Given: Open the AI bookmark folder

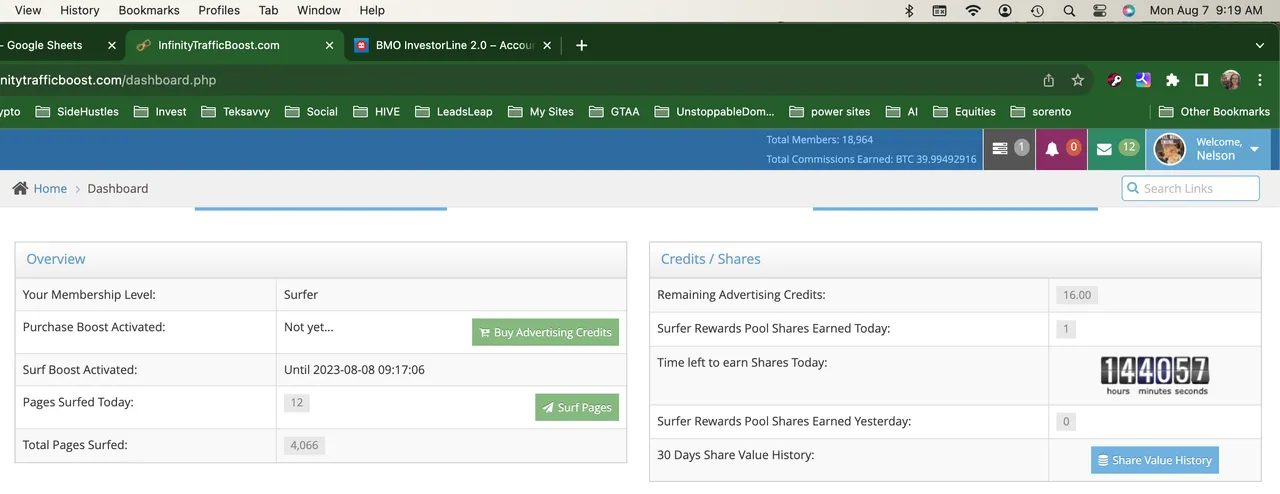Looking at the screenshot, I should click(x=900, y=111).
